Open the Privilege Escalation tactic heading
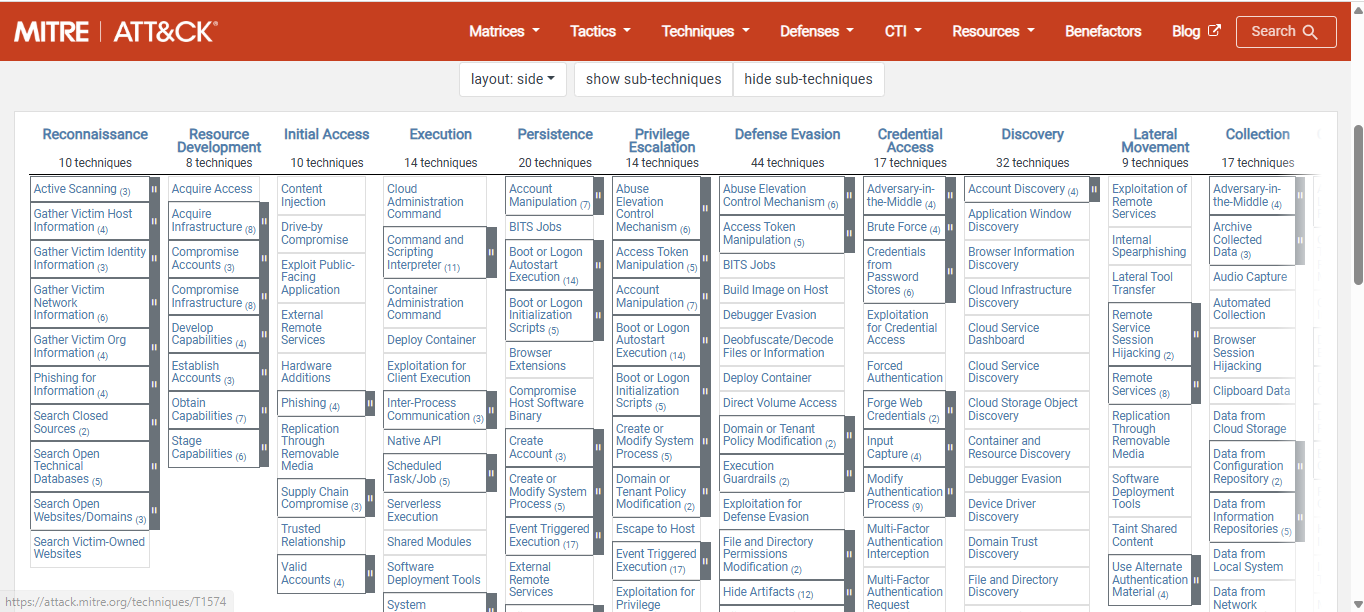This screenshot has width=1364, height=612. click(662, 141)
